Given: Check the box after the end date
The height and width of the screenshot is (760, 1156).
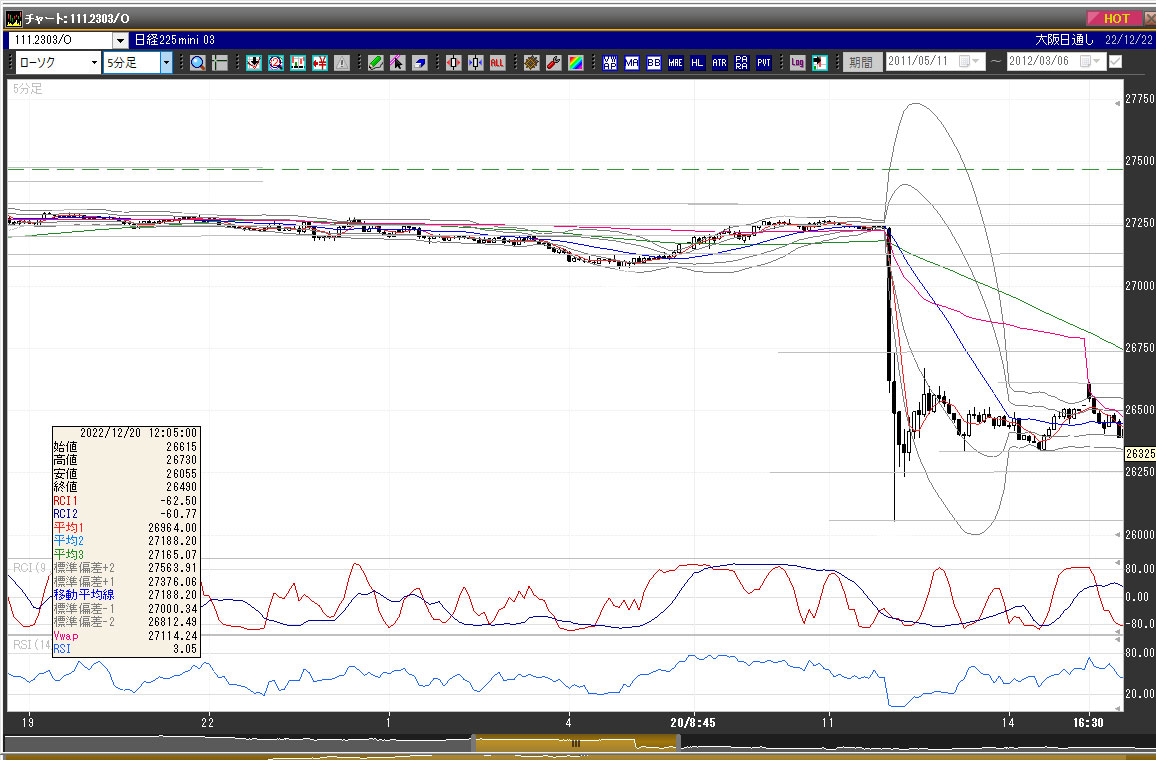Looking at the screenshot, I should (1115, 62).
